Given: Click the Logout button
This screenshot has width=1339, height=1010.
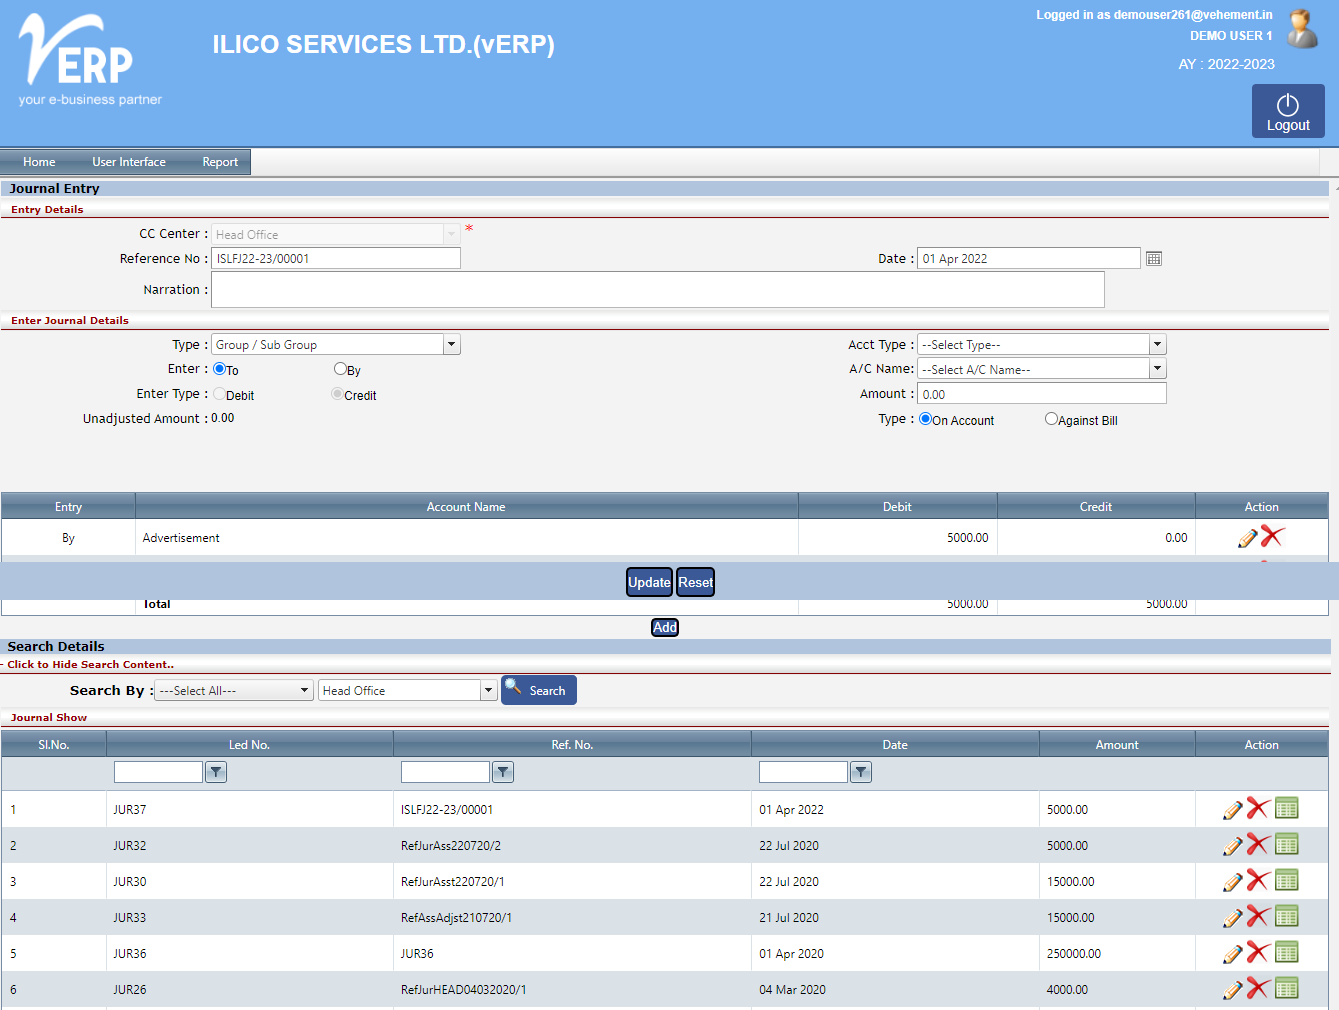Looking at the screenshot, I should pyautogui.click(x=1288, y=111).
